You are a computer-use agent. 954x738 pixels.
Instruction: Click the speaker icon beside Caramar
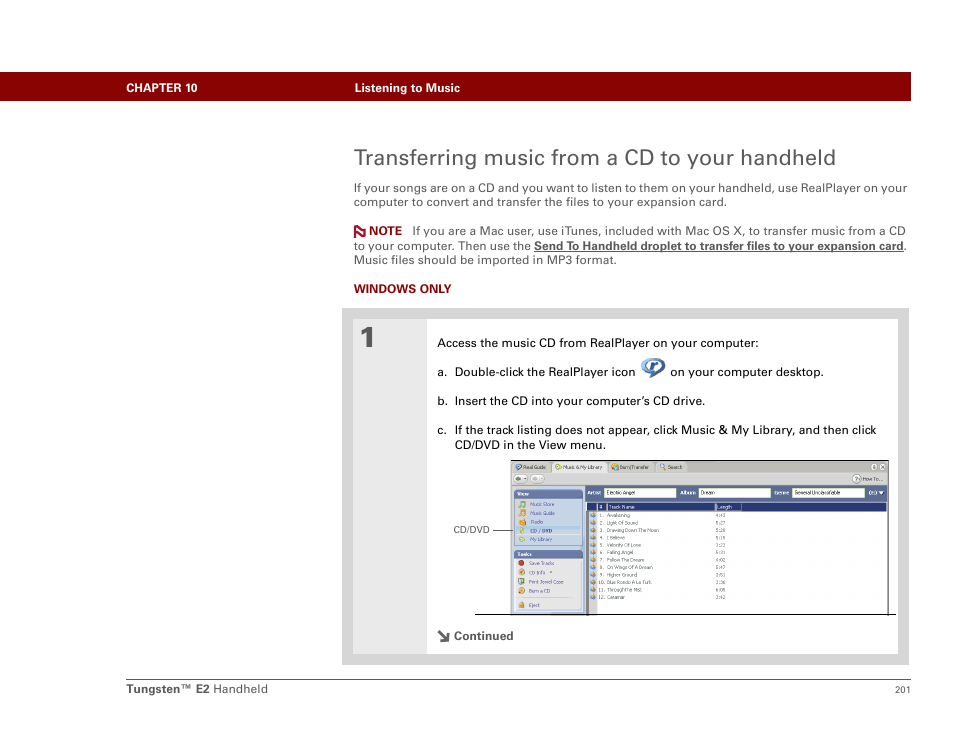593,597
